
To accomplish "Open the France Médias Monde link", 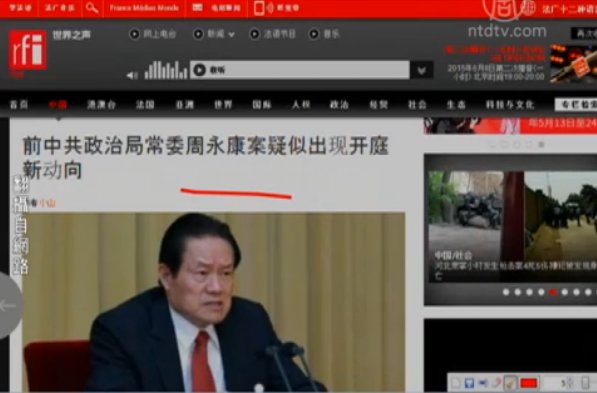I will click(144, 8).
